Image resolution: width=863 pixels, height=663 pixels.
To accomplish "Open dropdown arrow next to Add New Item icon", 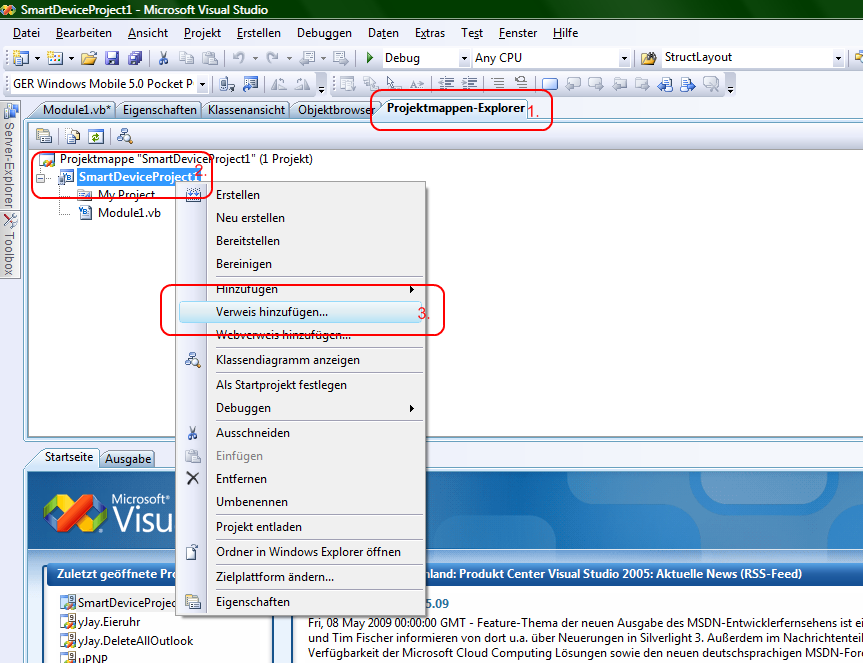I will coord(71,58).
